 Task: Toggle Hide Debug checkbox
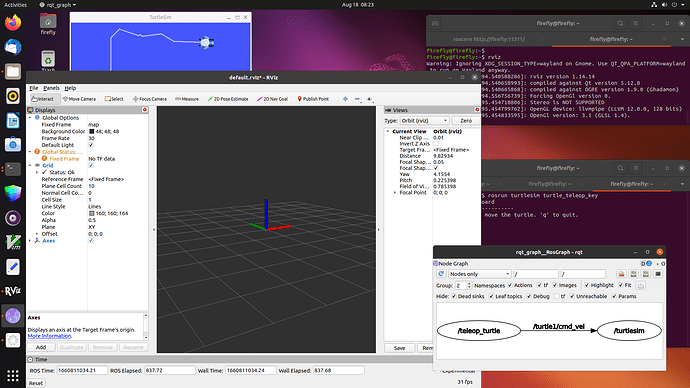(529, 296)
